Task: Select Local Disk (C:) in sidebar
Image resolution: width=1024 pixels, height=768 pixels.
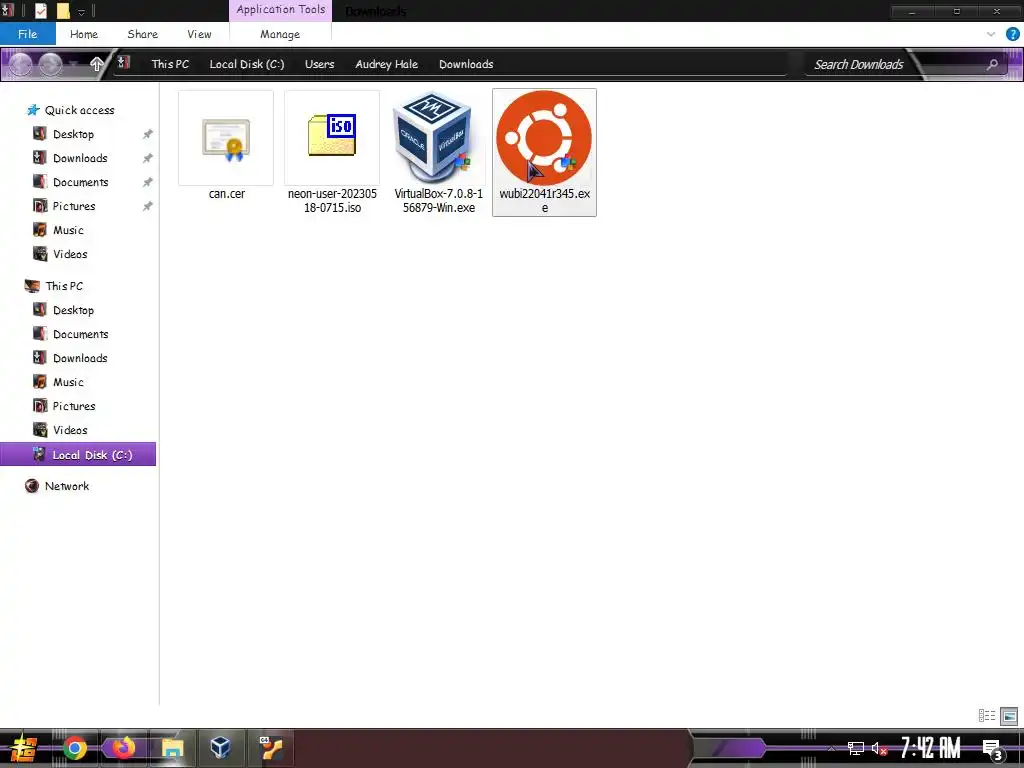Action: (x=78, y=455)
